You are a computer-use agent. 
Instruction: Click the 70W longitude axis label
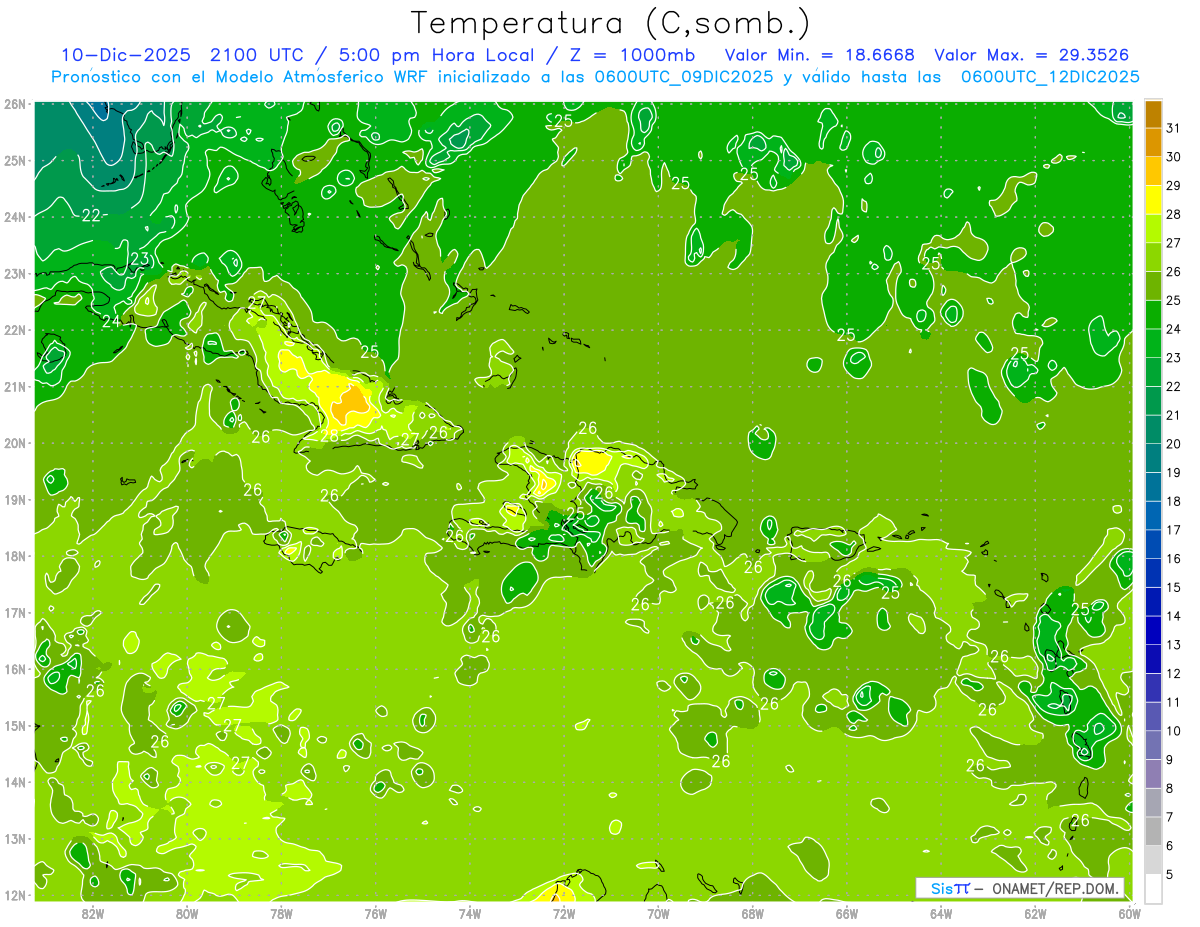[x=658, y=913]
